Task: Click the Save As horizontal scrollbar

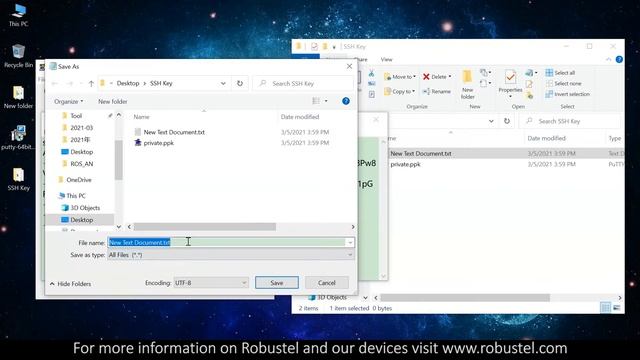Action: [205, 227]
